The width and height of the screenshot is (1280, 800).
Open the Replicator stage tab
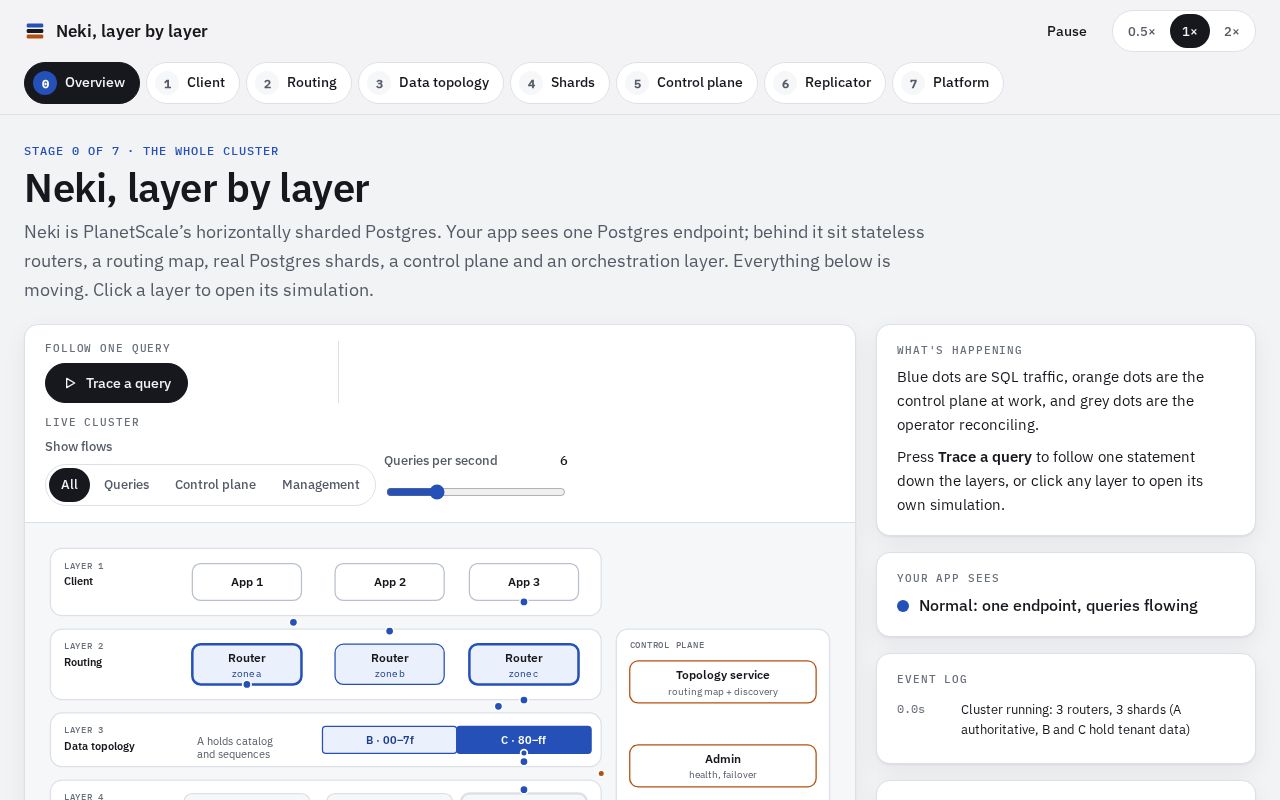click(x=825, y=83)
